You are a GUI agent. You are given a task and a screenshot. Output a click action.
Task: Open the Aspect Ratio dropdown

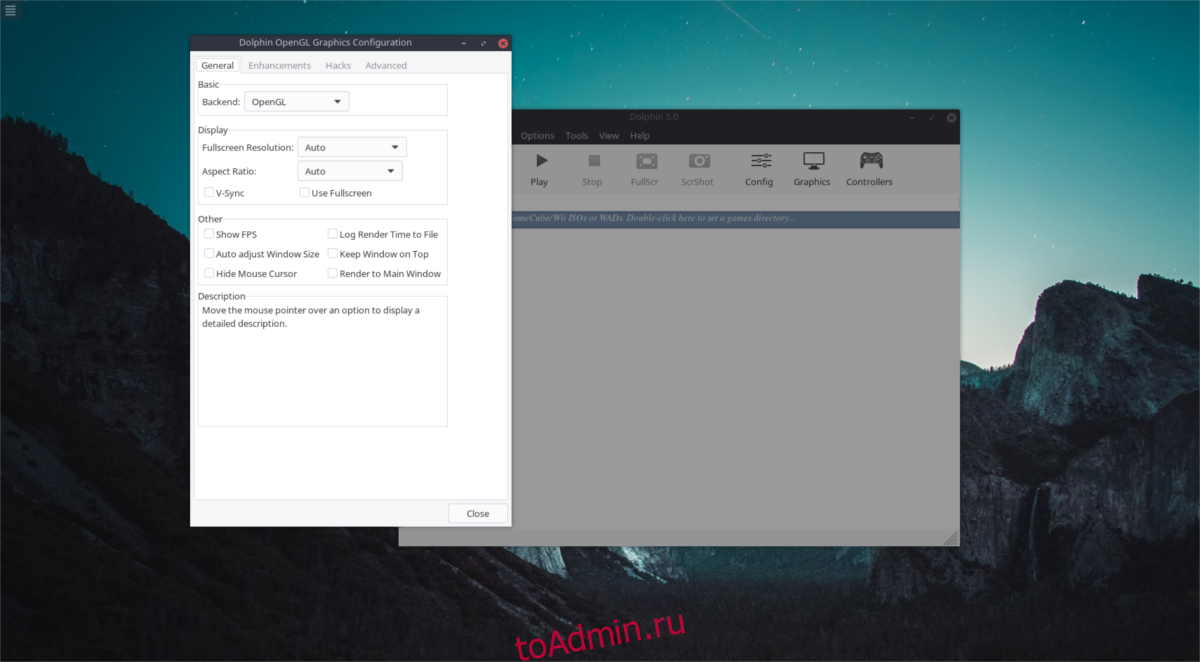[350, 171]
